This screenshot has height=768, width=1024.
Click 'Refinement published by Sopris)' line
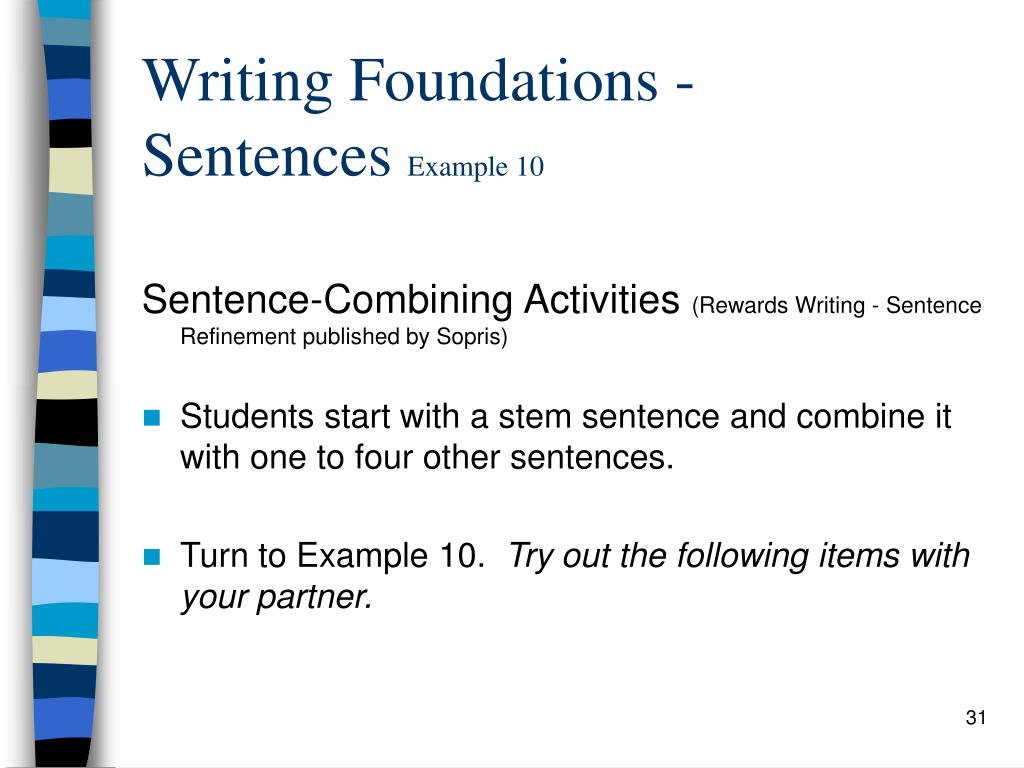pyautogui.click(x=344, y=336)
